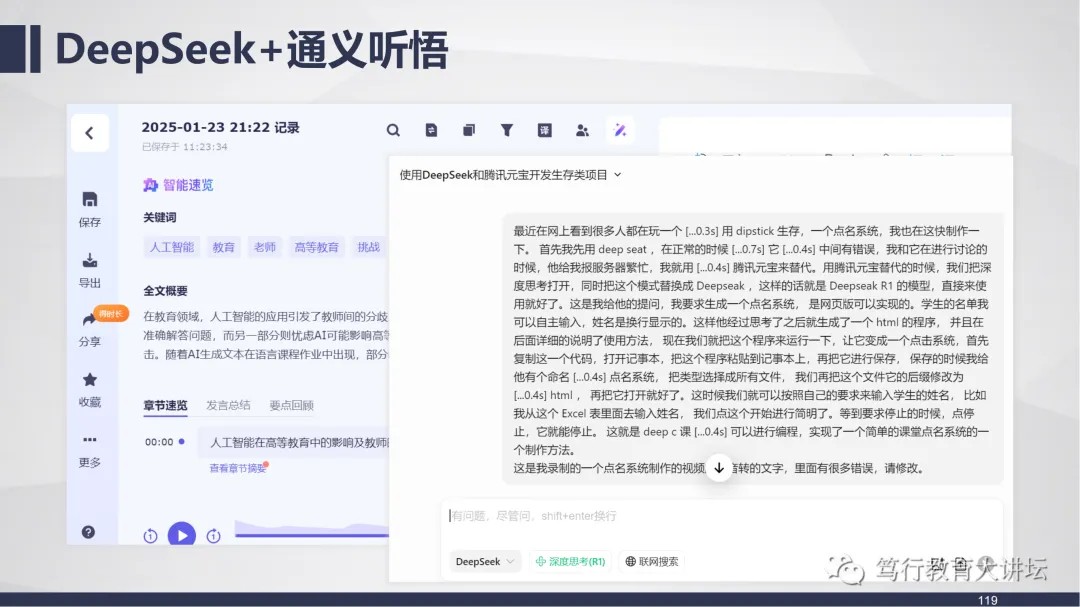This screenshot has width=1080, height=607.
Task: Switch to the 要点回顾 tab
Action: [291, 405]
